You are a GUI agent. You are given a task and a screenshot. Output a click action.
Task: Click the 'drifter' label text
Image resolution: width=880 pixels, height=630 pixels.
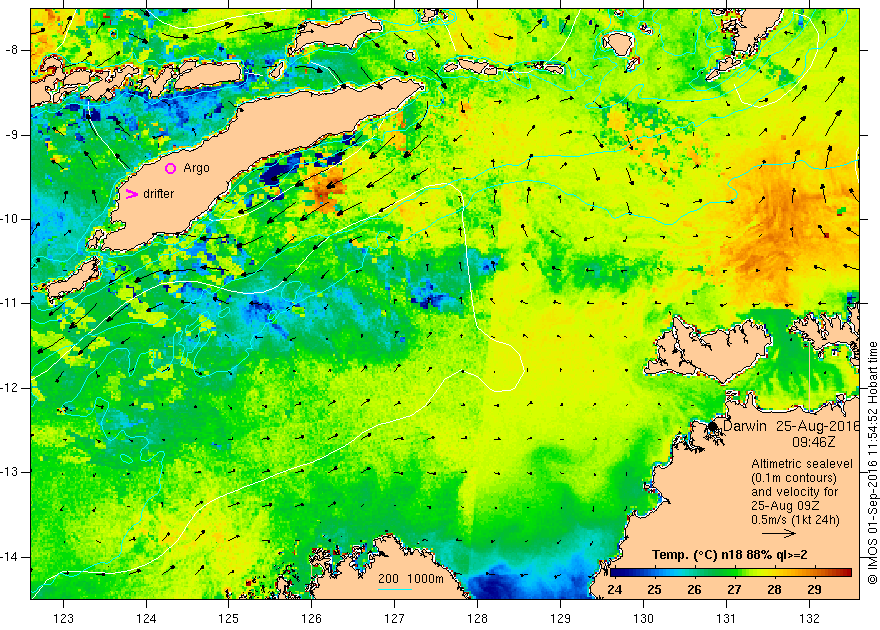[158, 194]
